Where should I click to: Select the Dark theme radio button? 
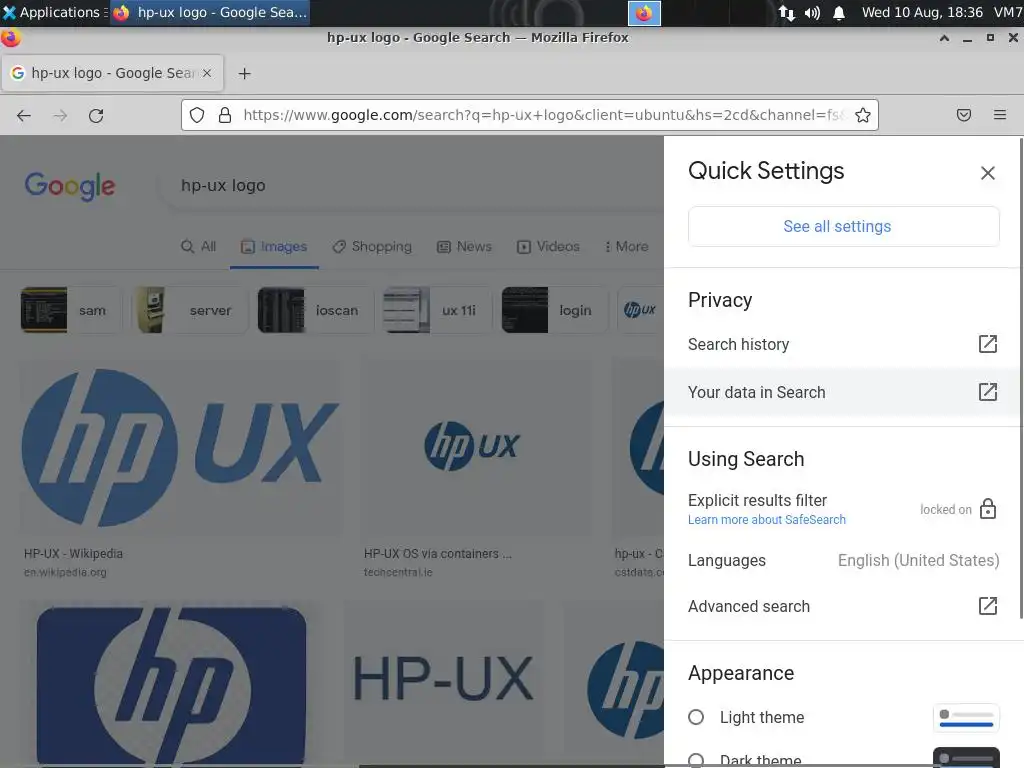click(x=696, y=760)
